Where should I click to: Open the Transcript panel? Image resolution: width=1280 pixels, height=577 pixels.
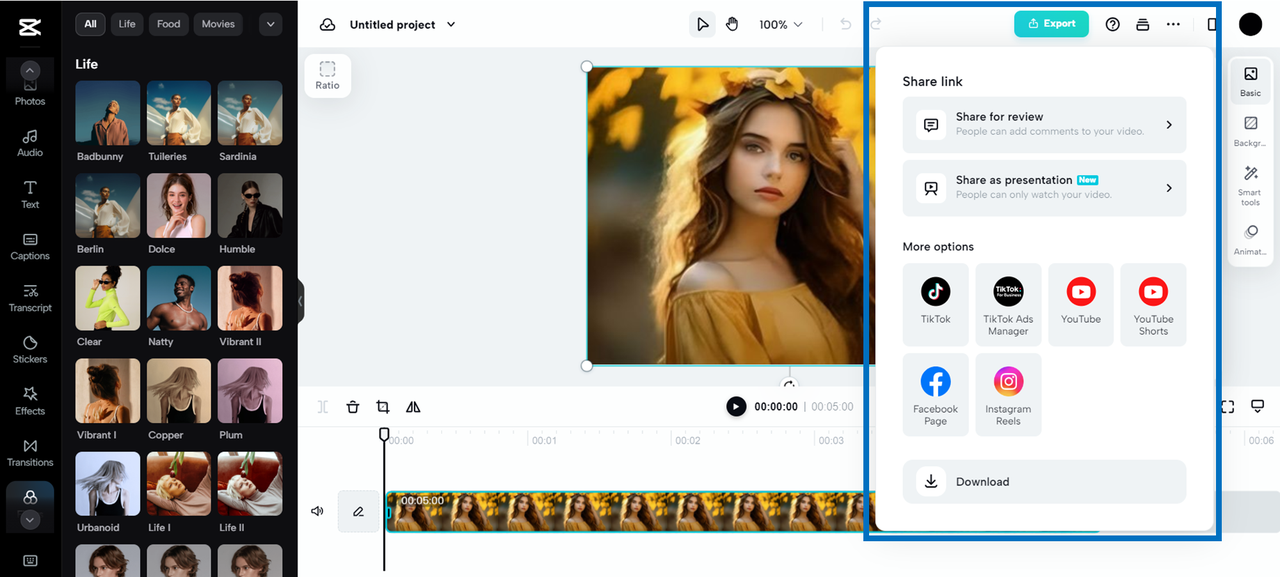[30, 298]
